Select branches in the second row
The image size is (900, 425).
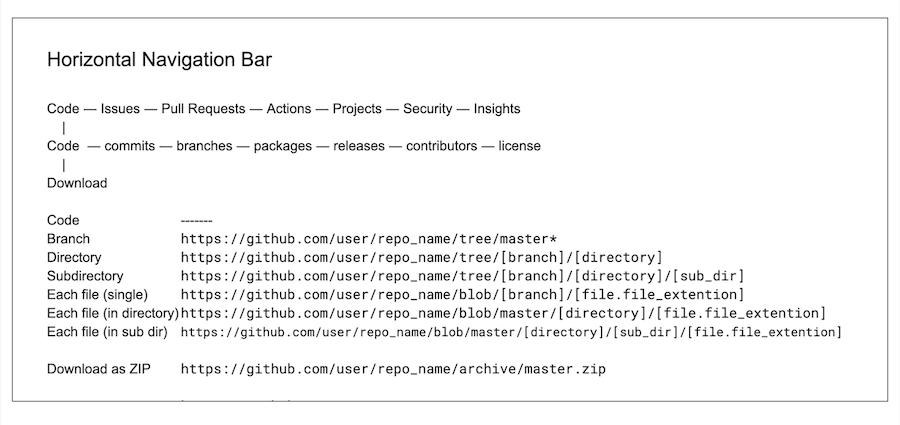coord(205,146)
